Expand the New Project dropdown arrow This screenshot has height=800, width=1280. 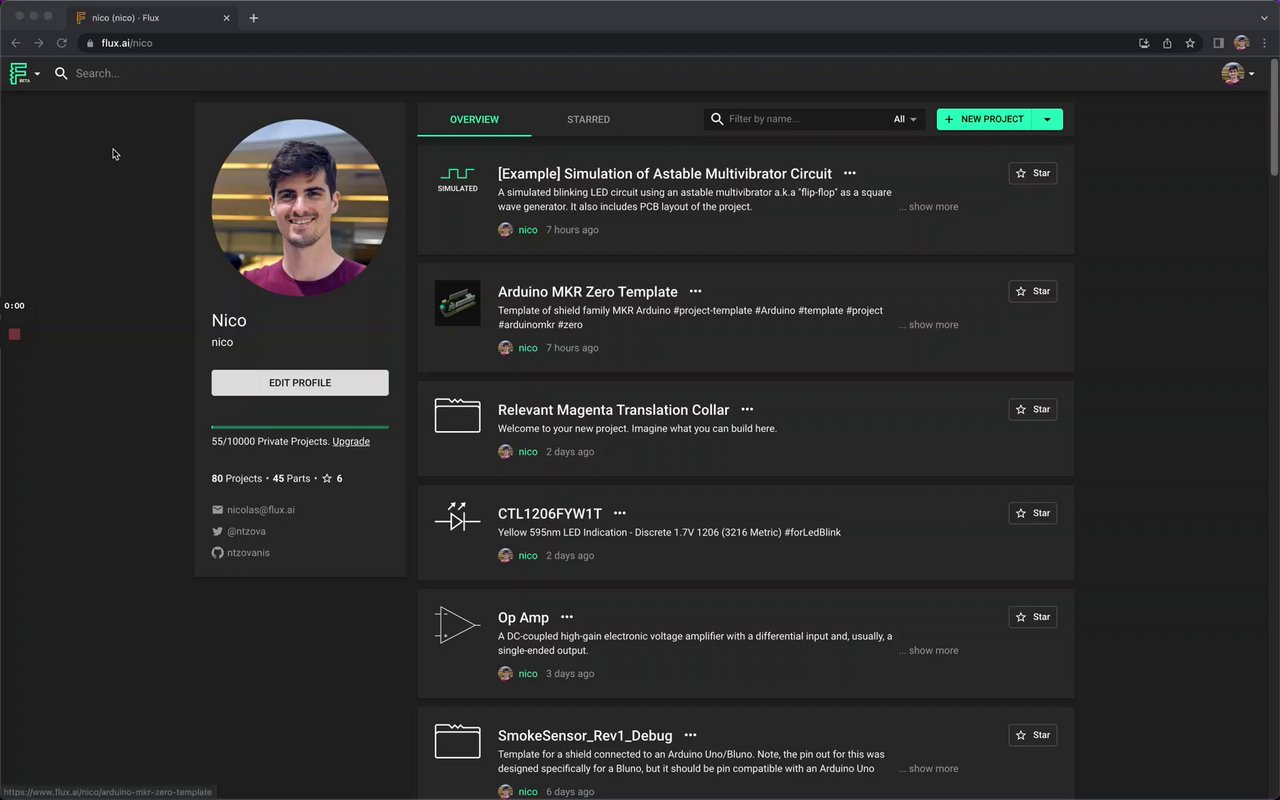(1047, 119)
